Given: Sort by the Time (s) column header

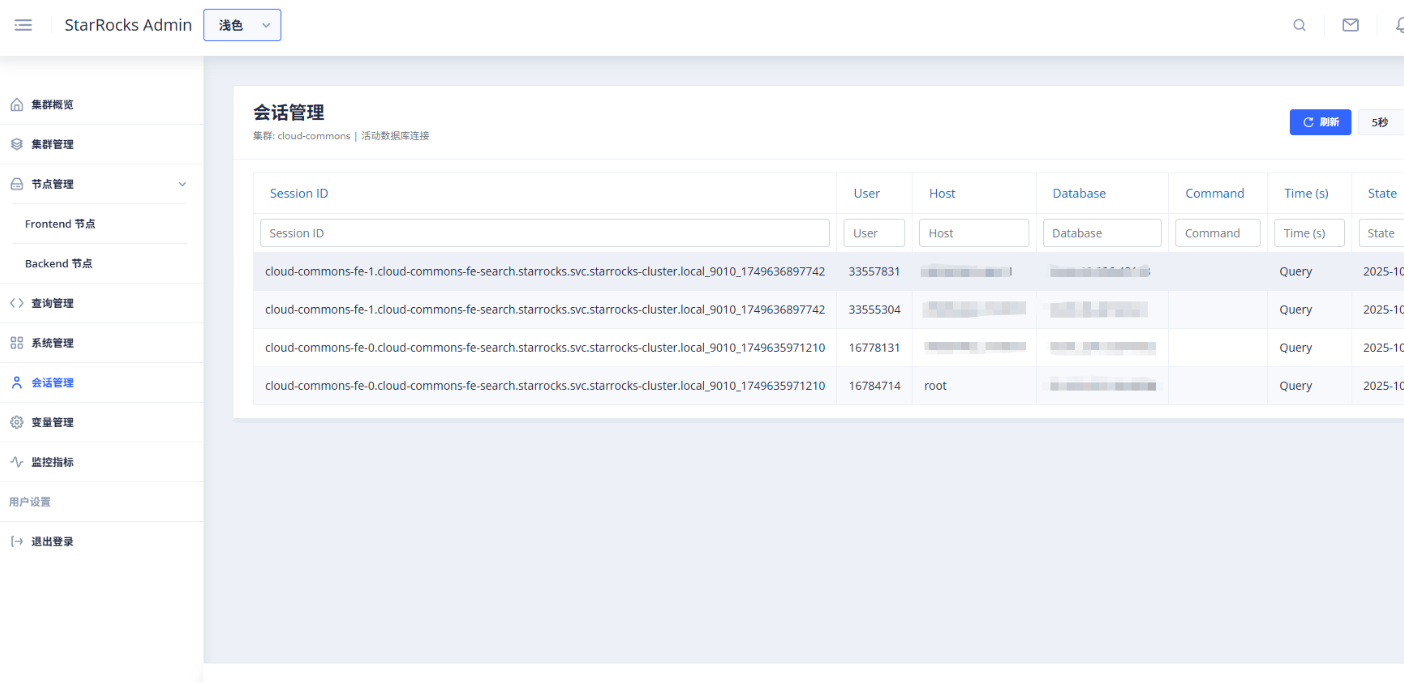Looking at the screenshot, I should [1306, 193].
